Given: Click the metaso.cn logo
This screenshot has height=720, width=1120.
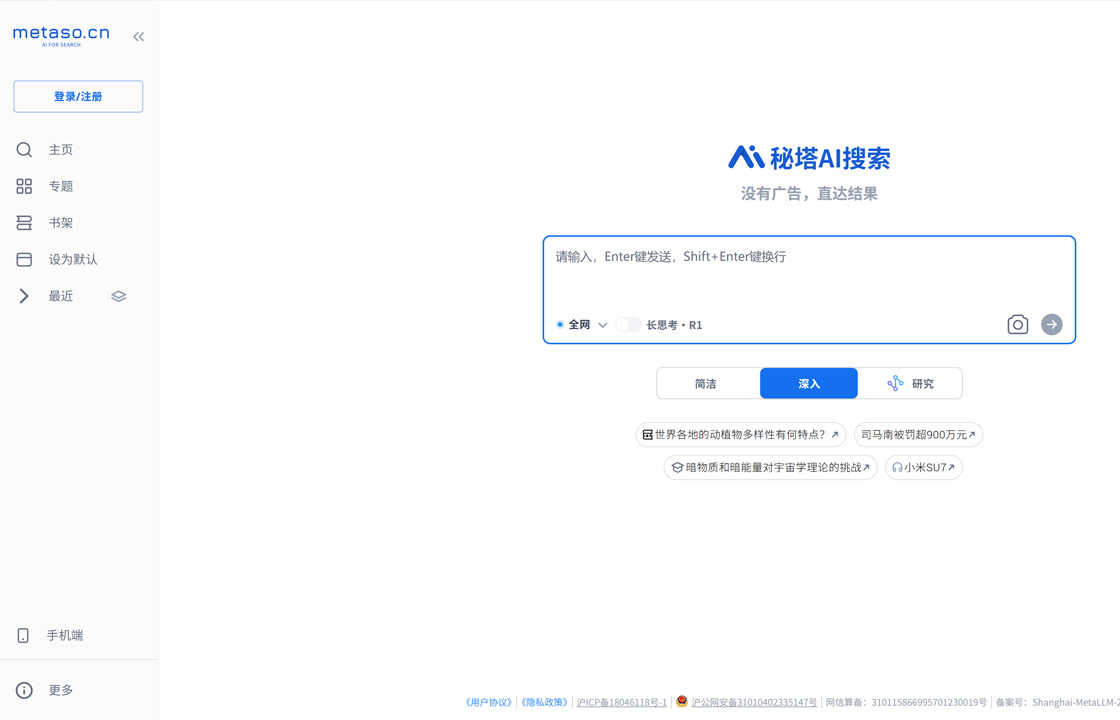Looking at the screenshot, I should click(61, 36).
